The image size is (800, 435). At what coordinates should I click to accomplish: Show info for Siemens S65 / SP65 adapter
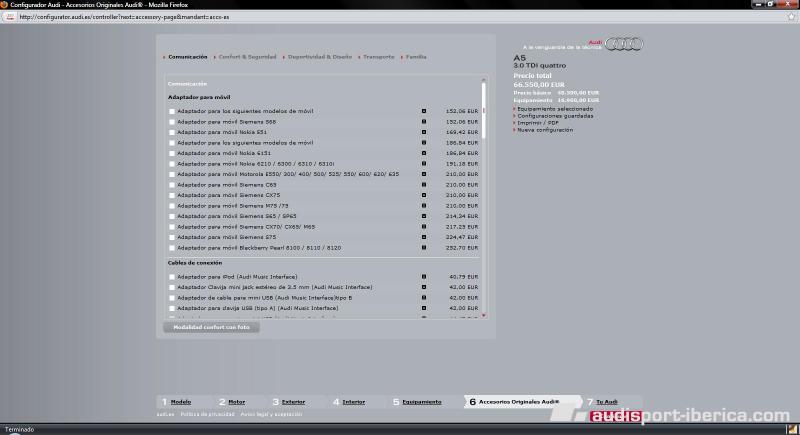click(423, 216)
